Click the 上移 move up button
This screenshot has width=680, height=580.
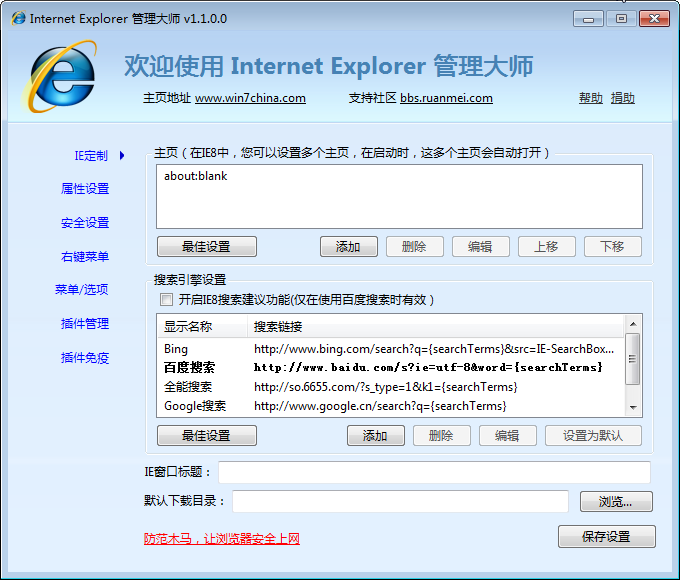coord(546,246)
